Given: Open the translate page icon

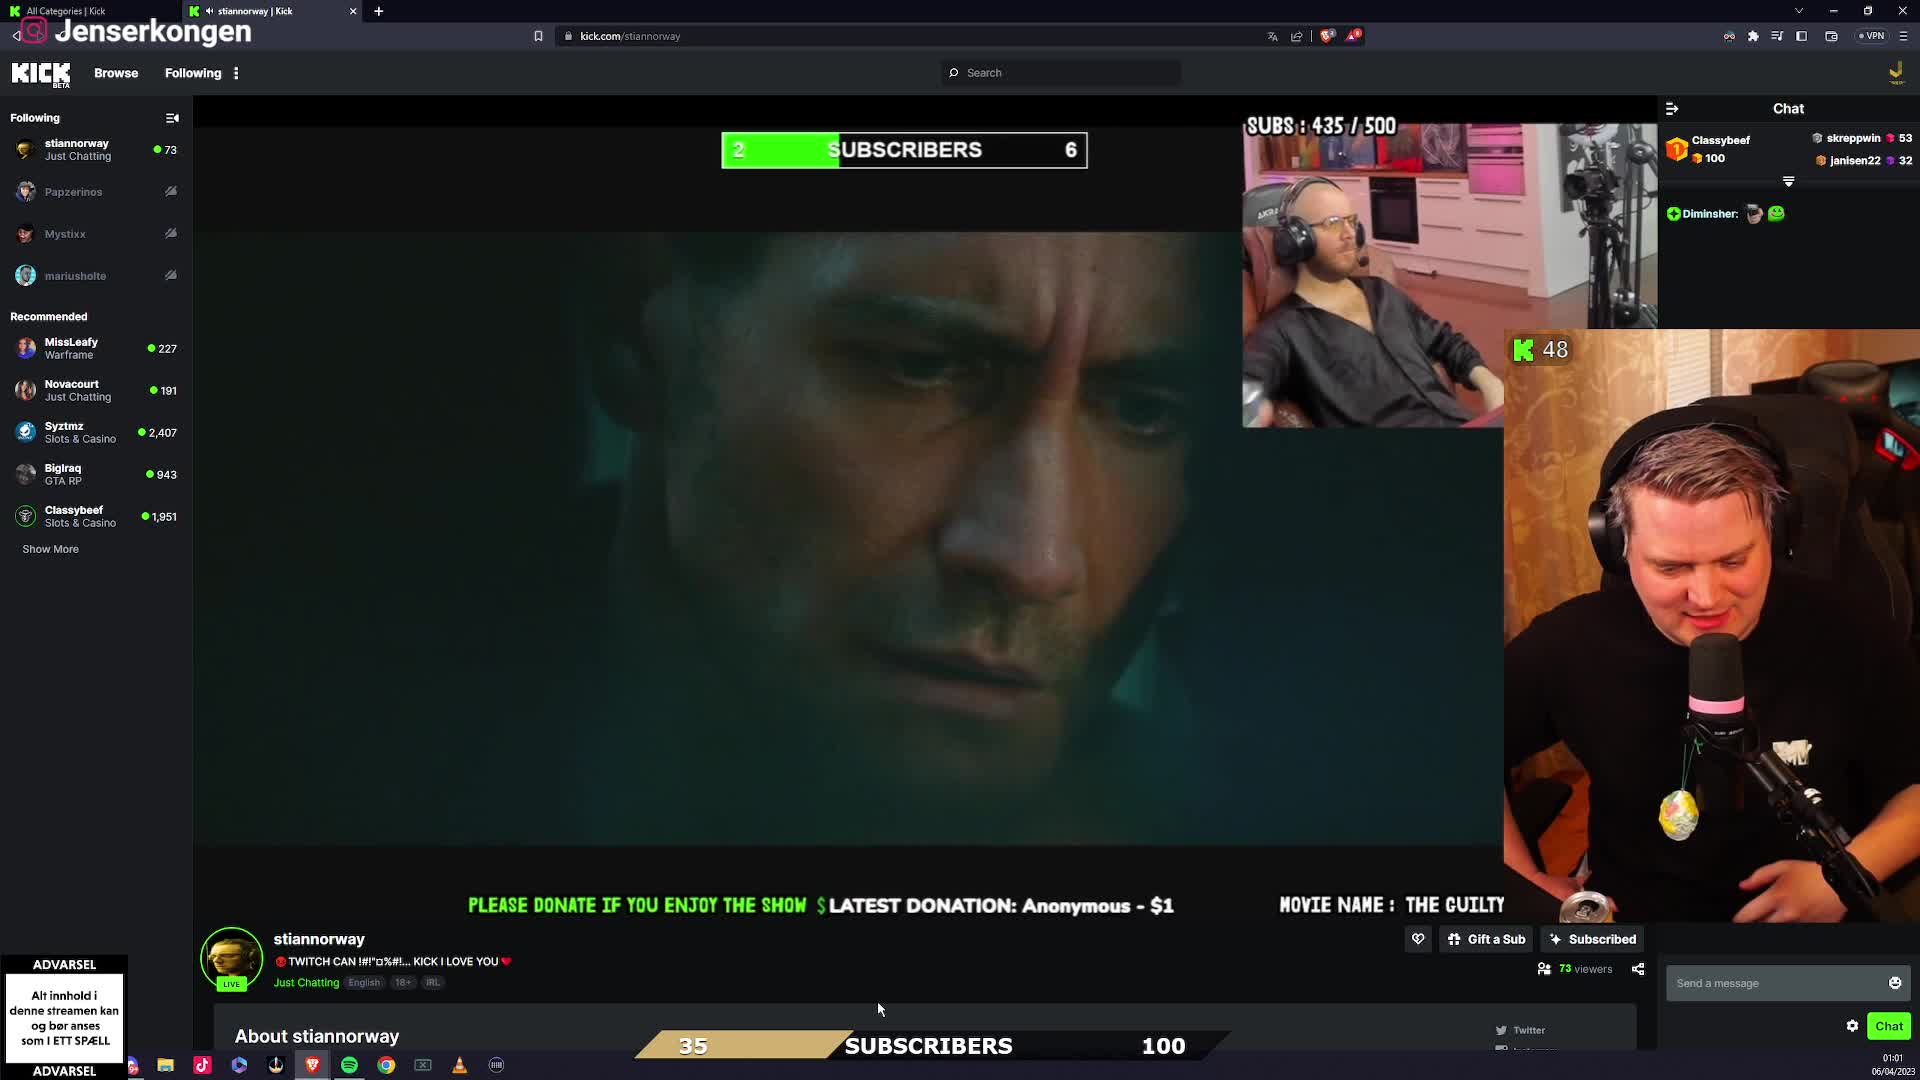Looking at the screenshot, I should click(1272, 36).
